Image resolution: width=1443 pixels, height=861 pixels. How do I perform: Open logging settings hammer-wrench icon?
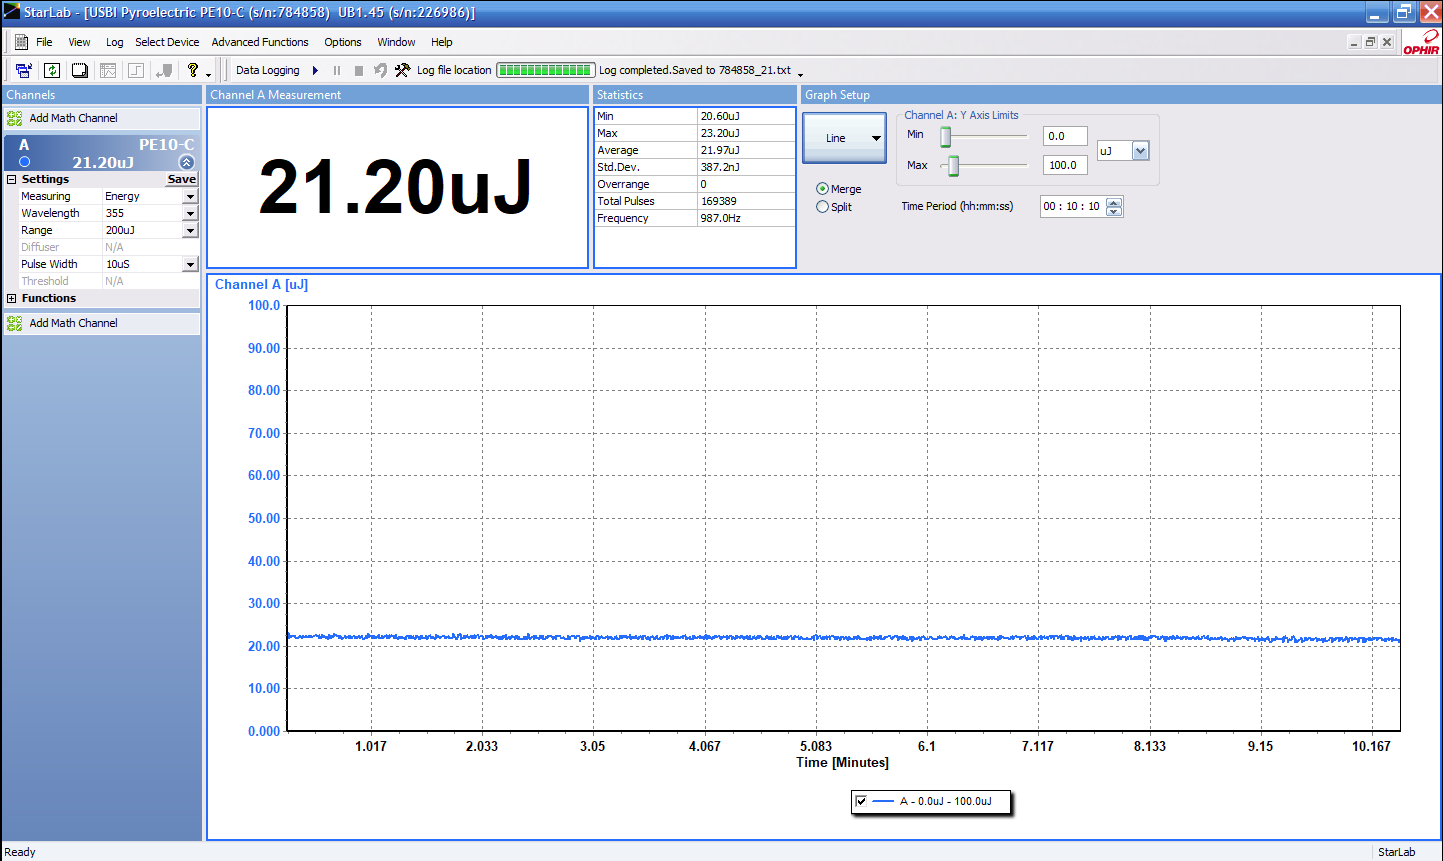tap(402, 70)
